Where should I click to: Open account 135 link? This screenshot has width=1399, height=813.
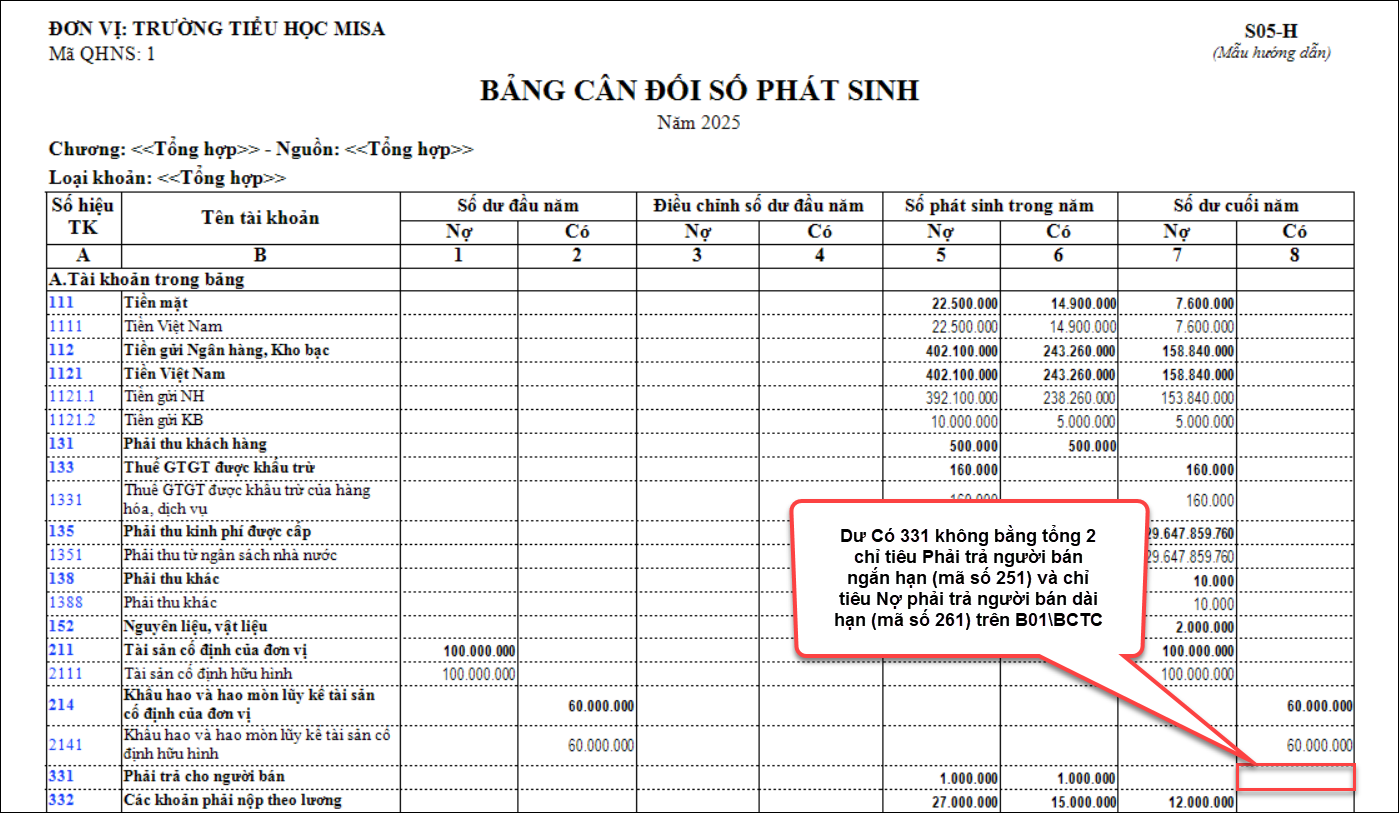coord(60,531)
